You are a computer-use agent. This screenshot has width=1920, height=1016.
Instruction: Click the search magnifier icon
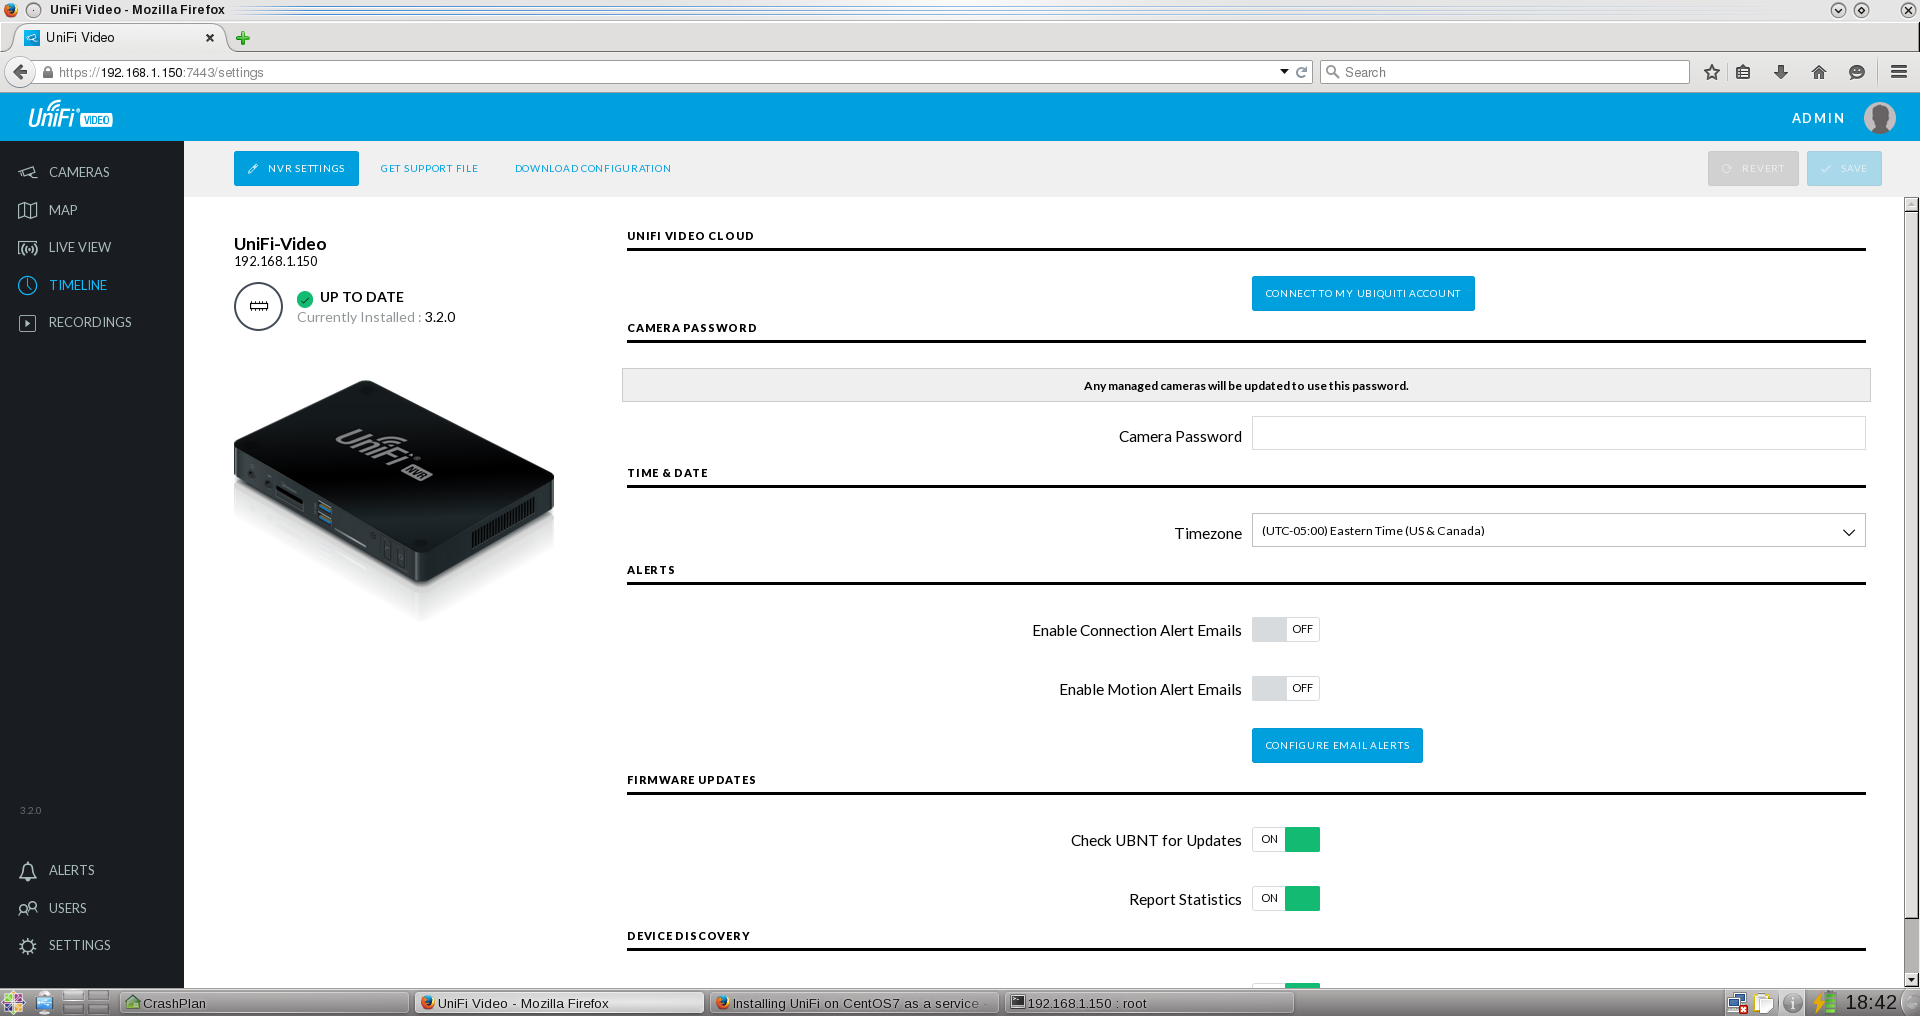pos(1332,72)
